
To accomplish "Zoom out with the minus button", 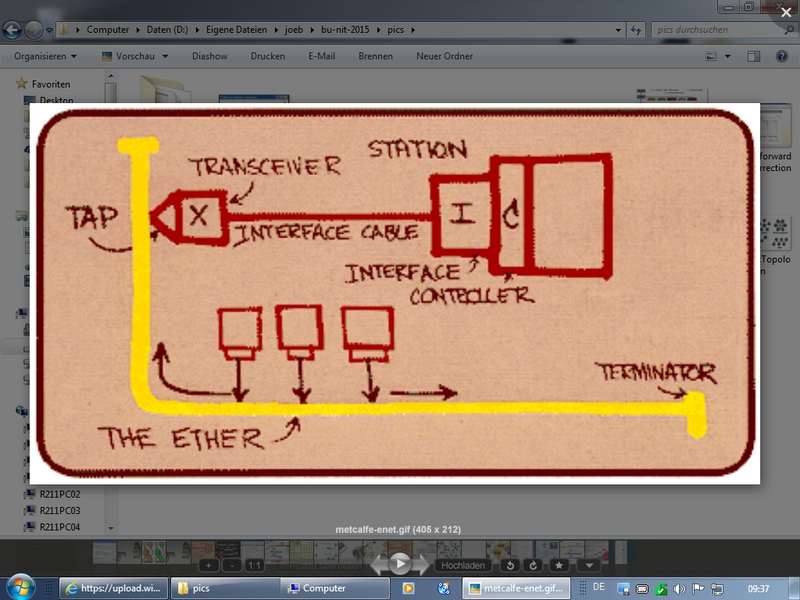I will pos(232,565).
